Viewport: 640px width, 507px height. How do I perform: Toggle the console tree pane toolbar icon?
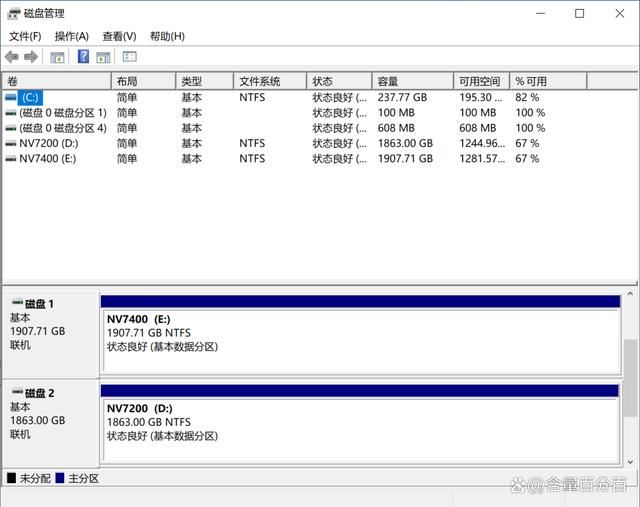point(57,57)
